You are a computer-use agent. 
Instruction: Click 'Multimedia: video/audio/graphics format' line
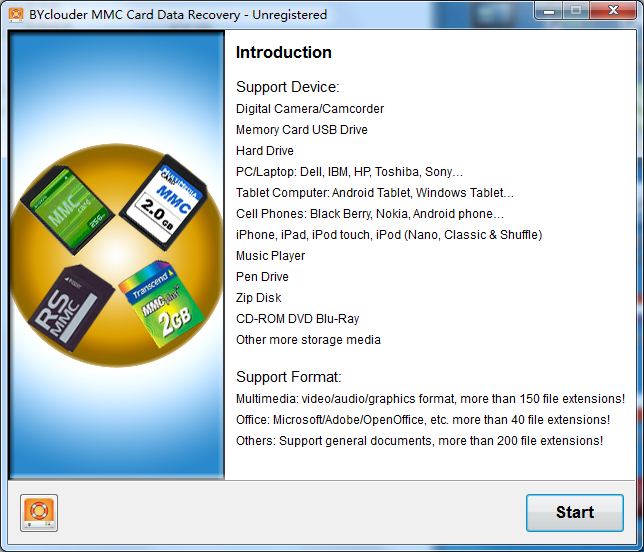430,399
